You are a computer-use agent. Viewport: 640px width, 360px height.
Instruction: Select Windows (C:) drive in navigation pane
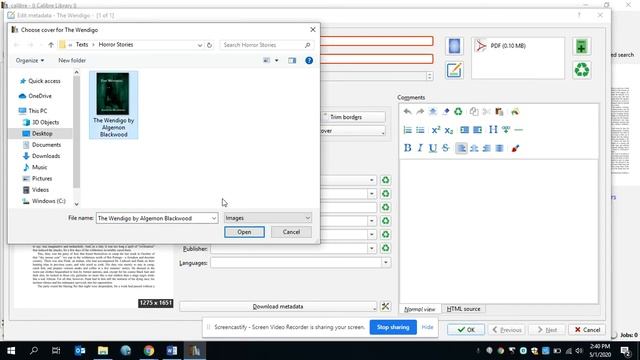49,201
